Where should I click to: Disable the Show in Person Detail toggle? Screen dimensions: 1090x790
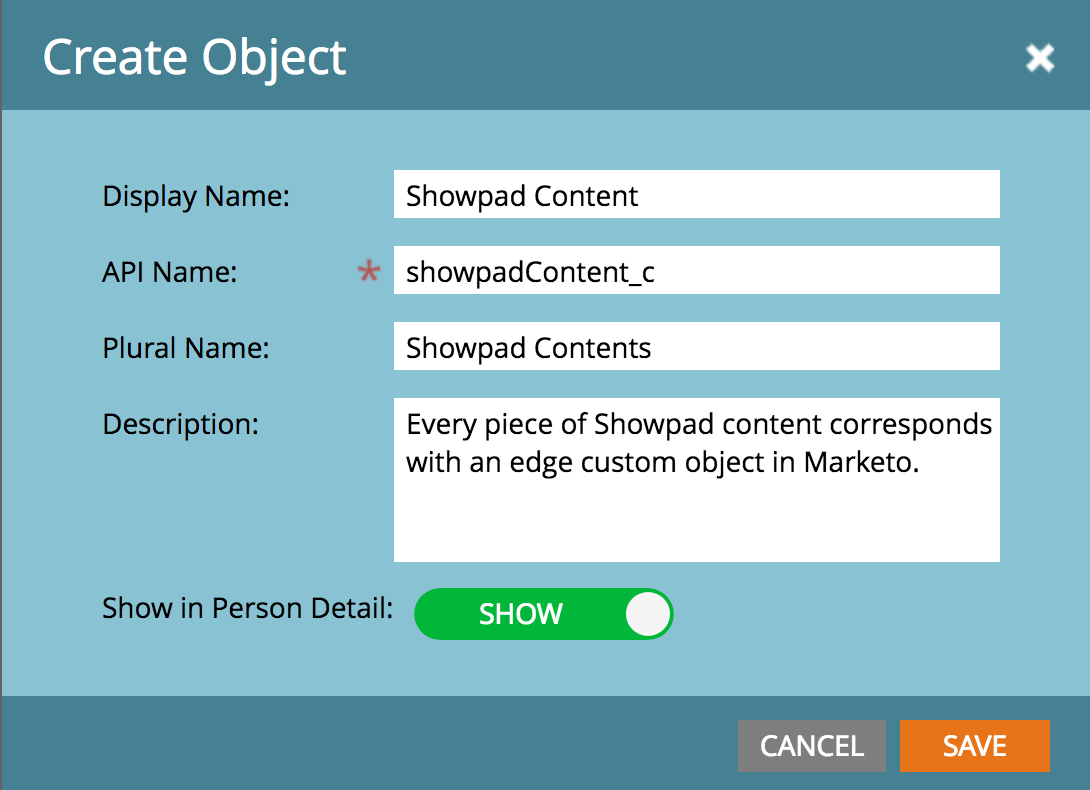(x=544, y=614)
